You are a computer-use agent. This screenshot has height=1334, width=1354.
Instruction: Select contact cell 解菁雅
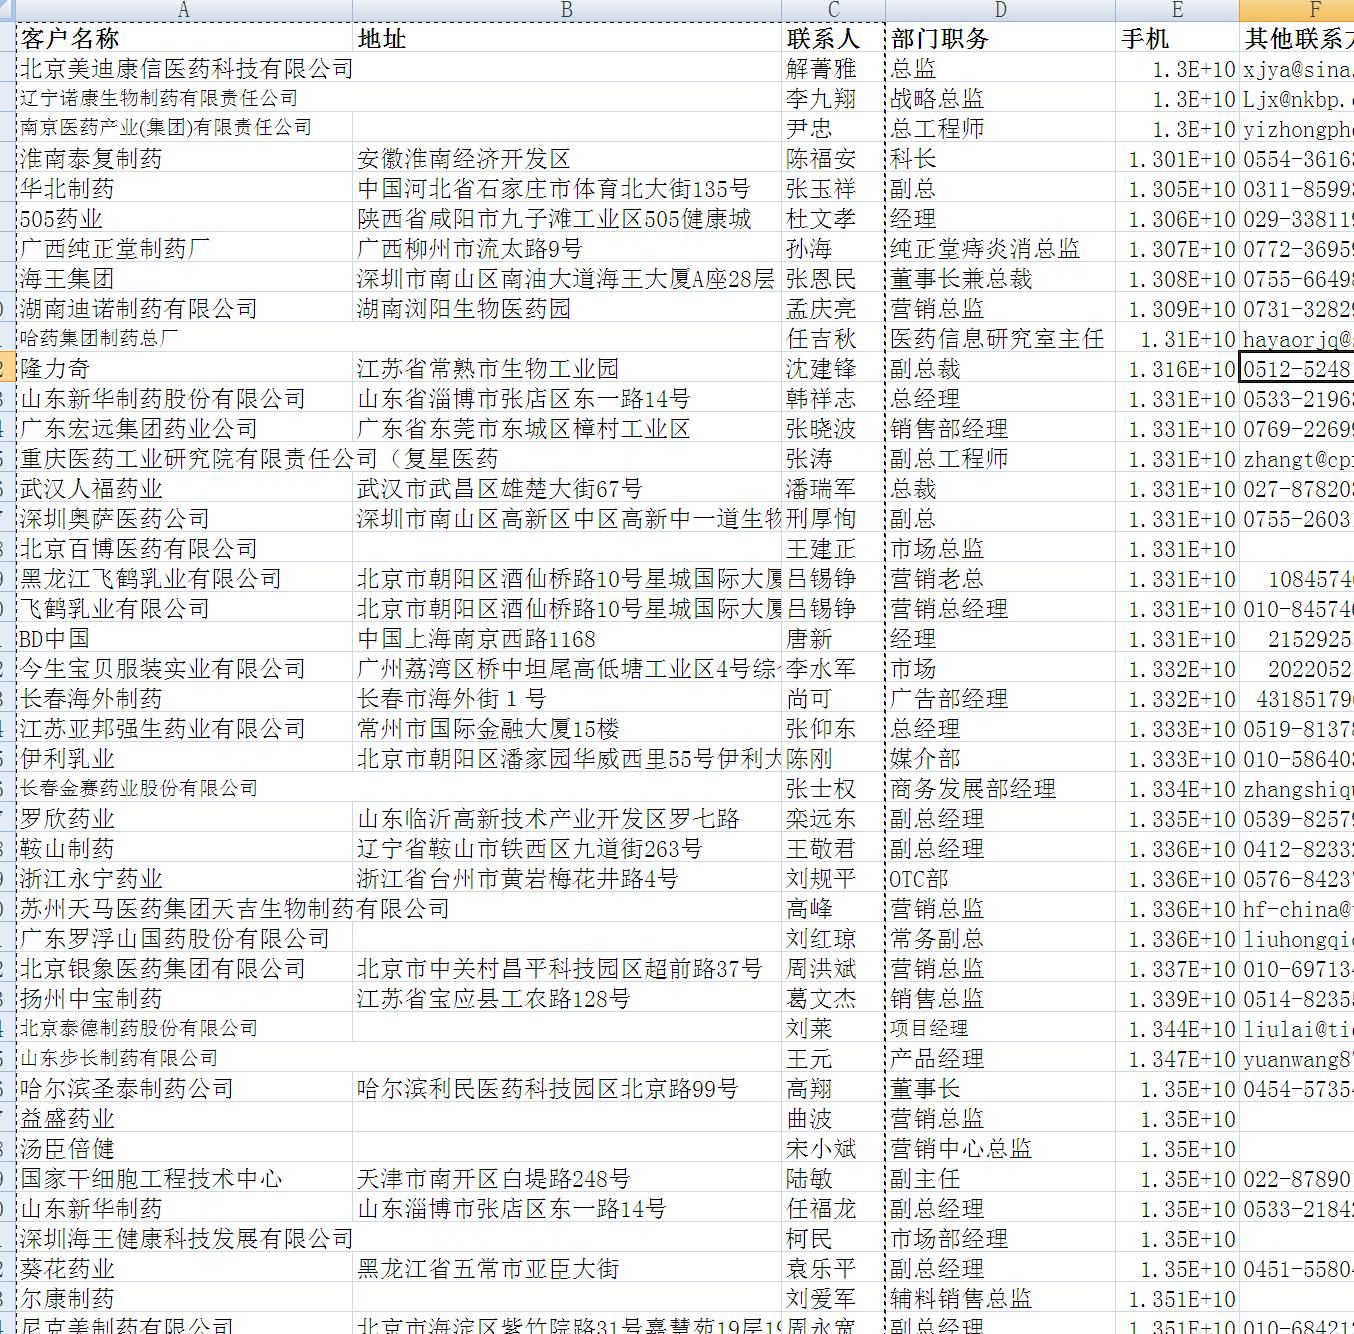(x=821, y=69)
